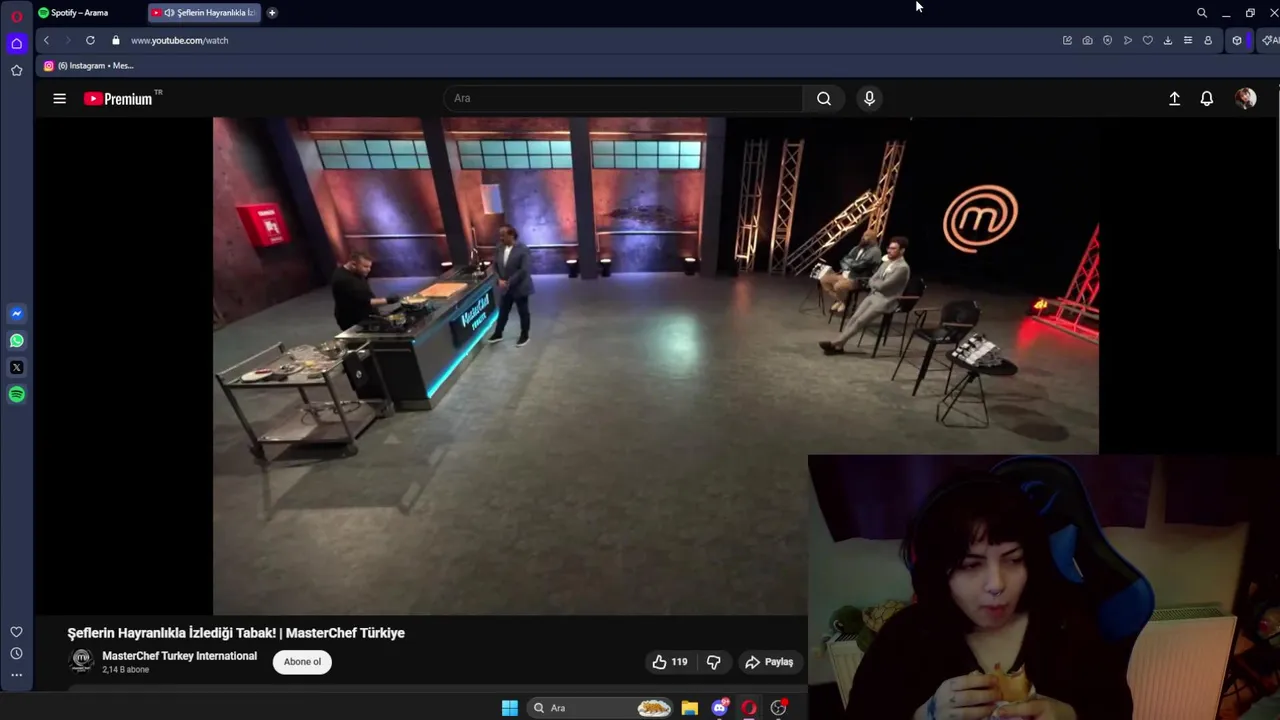Open a new browser tab
Image resolution: width=1280 pixels, height=720 pixels.
(272, 13)
